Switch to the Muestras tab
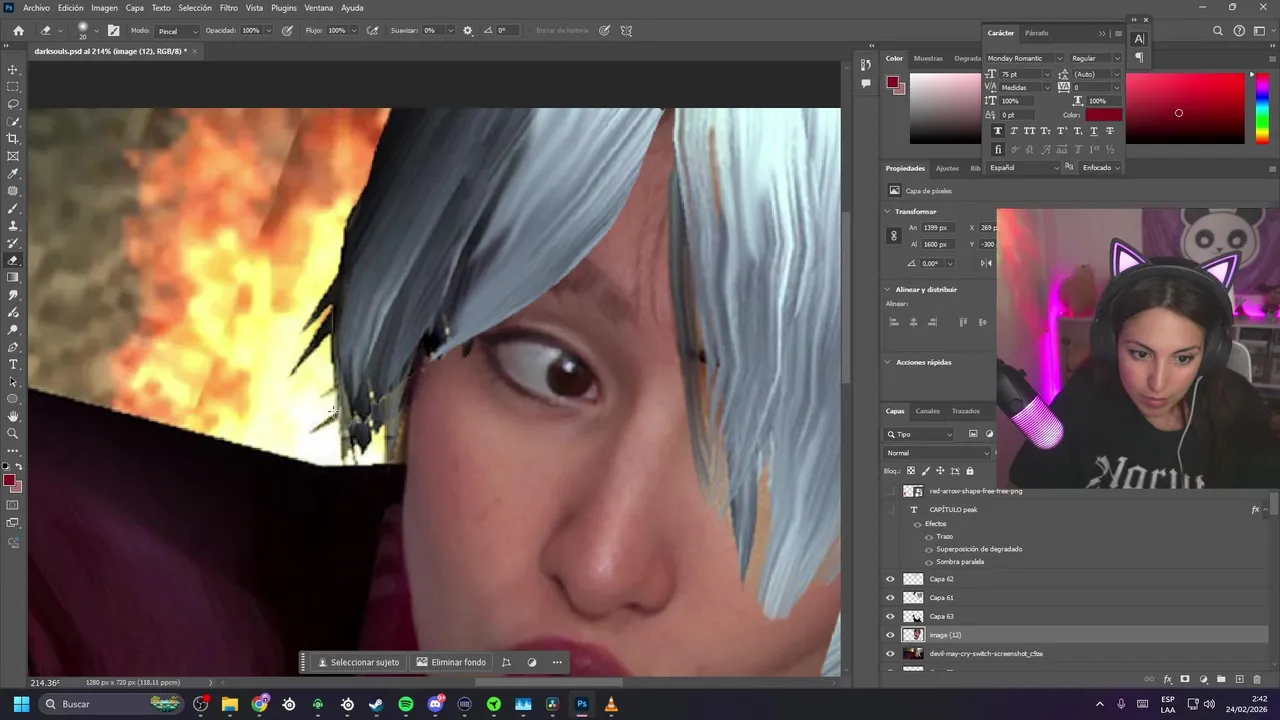Viewport: 1280px width, 720px height. (928, 58)
